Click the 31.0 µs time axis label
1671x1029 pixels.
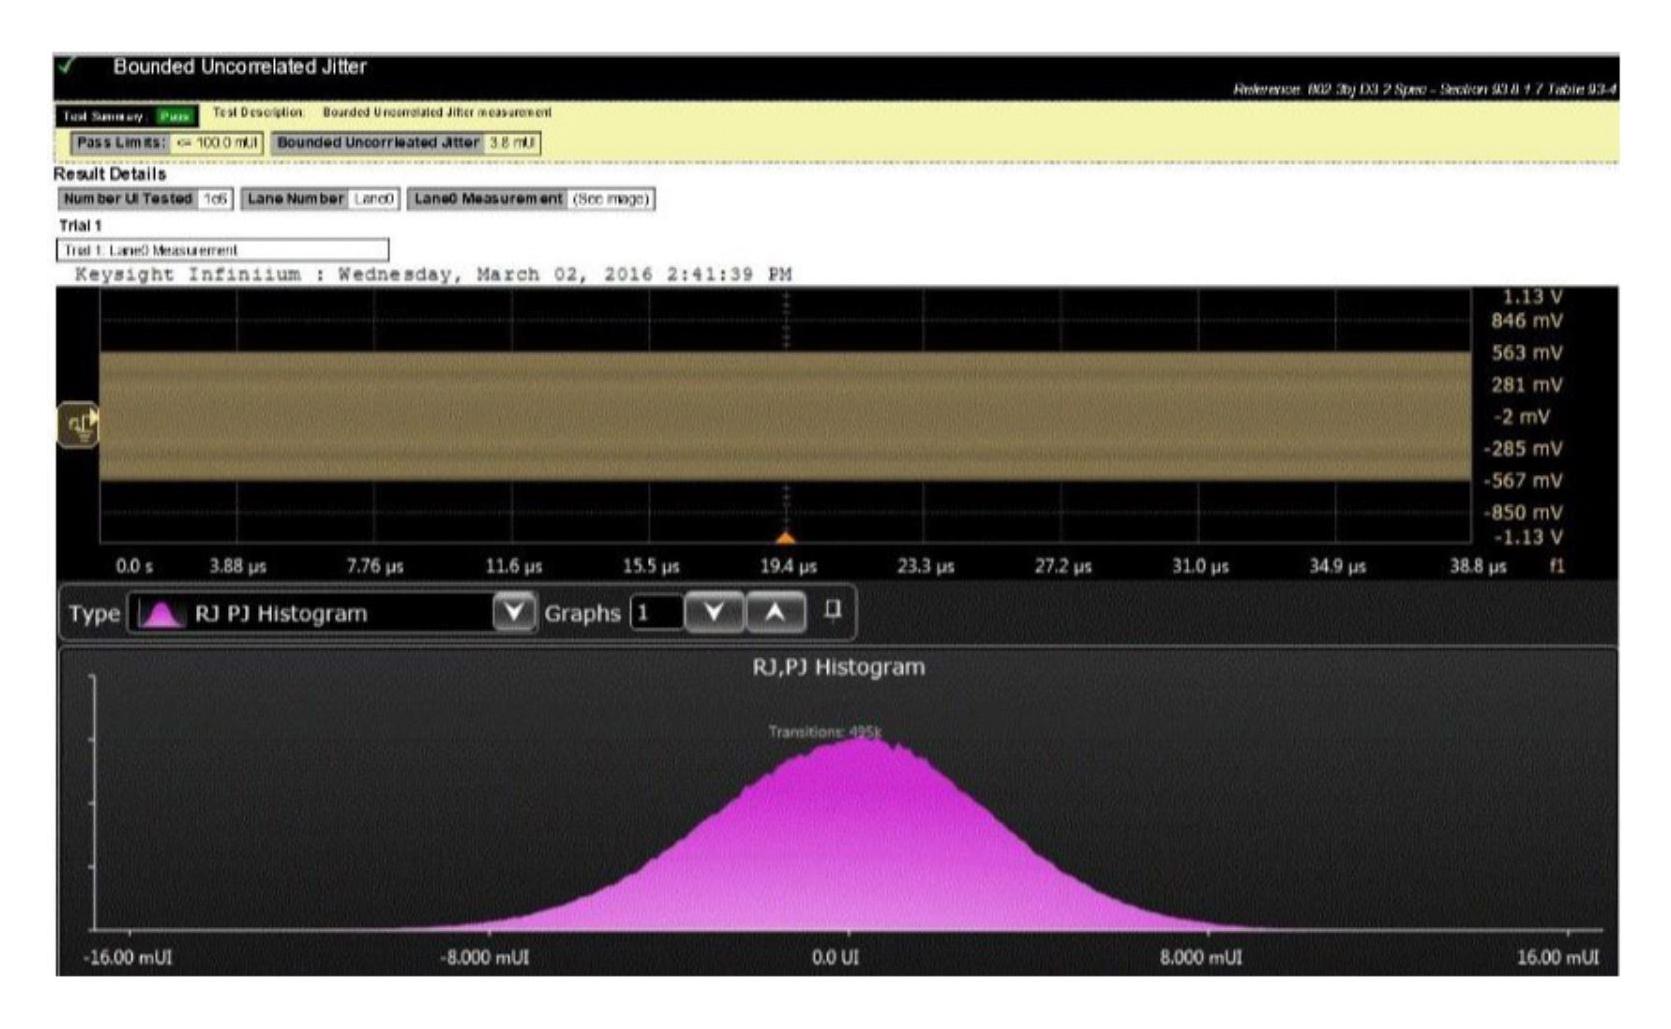tap(1201, 566)
